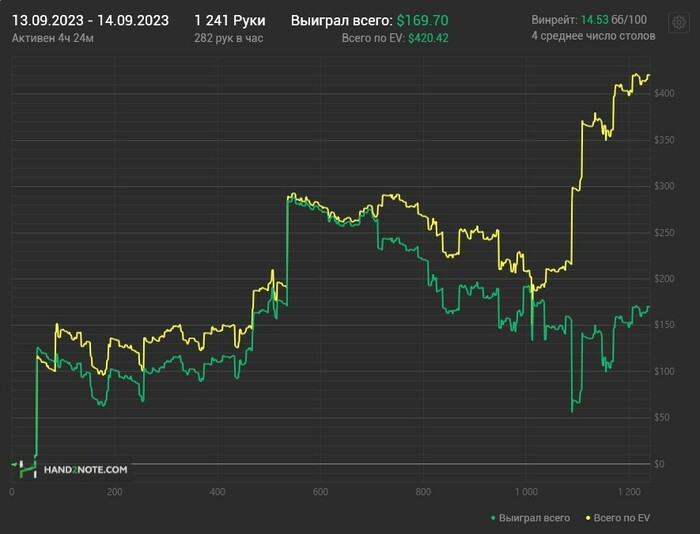Click the 1 000 x-axis label

pos(526,492)
